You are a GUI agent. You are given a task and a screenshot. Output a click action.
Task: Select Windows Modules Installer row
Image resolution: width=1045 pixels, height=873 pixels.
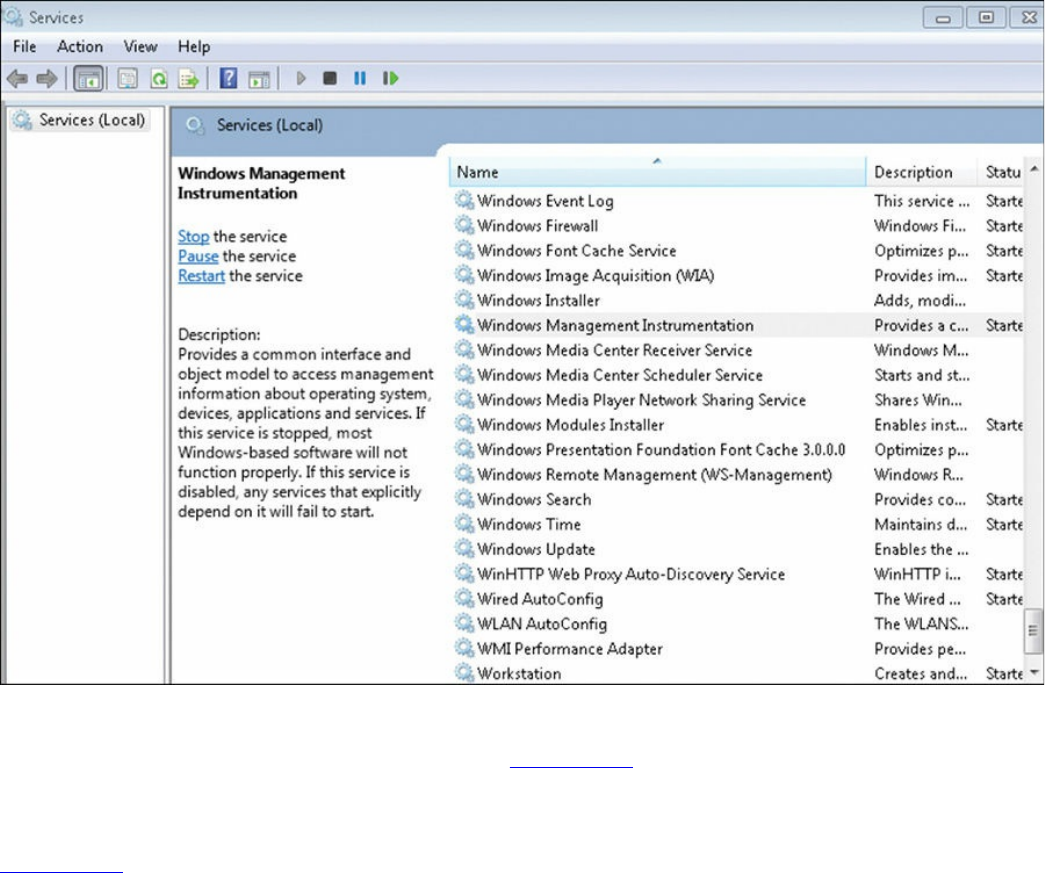(738, 425)
